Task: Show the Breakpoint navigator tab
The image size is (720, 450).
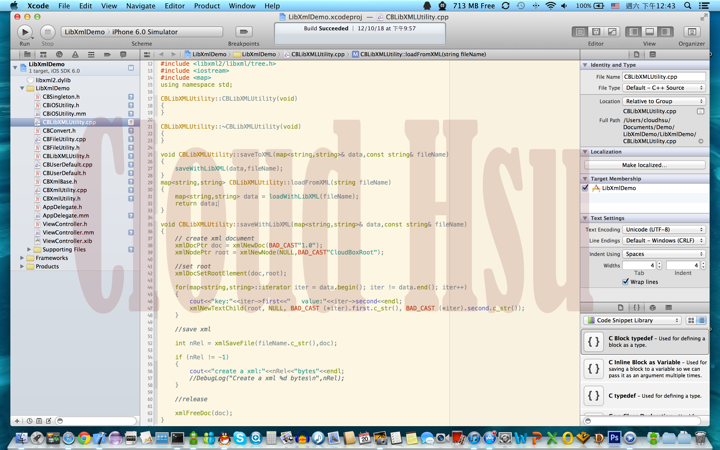Action: 107,54
